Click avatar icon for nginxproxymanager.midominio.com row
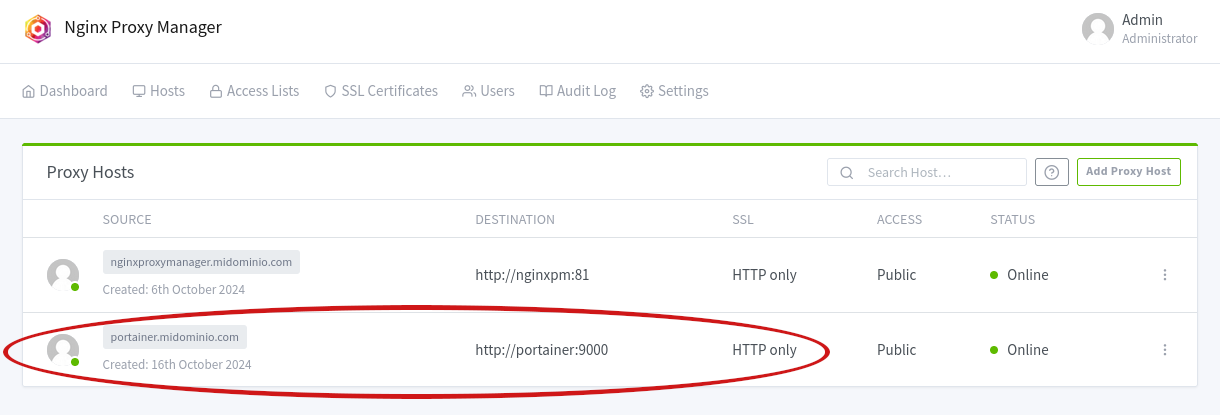 pos(63,275)
